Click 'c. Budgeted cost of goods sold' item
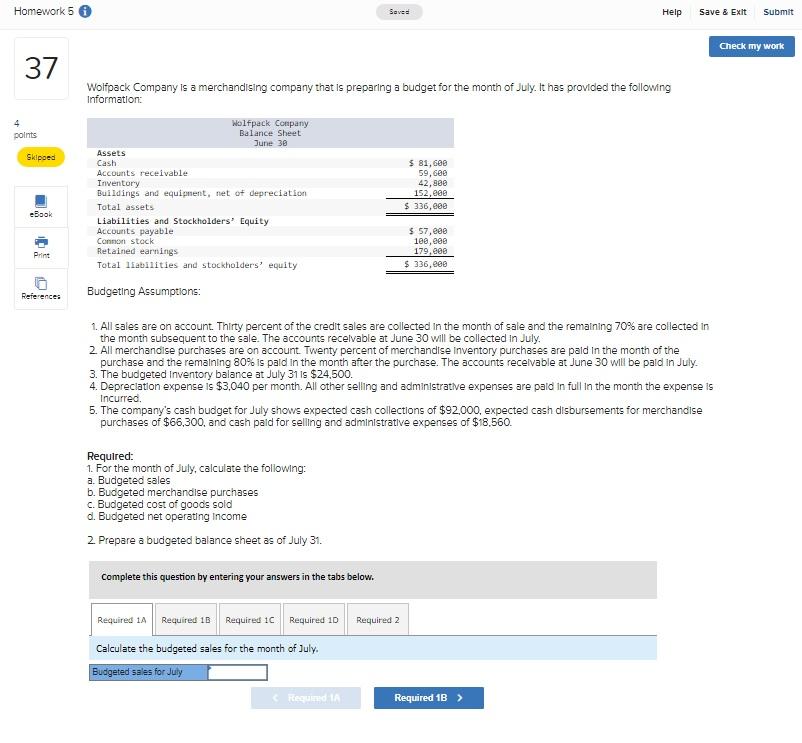802x743 pixels. (160, 504)
